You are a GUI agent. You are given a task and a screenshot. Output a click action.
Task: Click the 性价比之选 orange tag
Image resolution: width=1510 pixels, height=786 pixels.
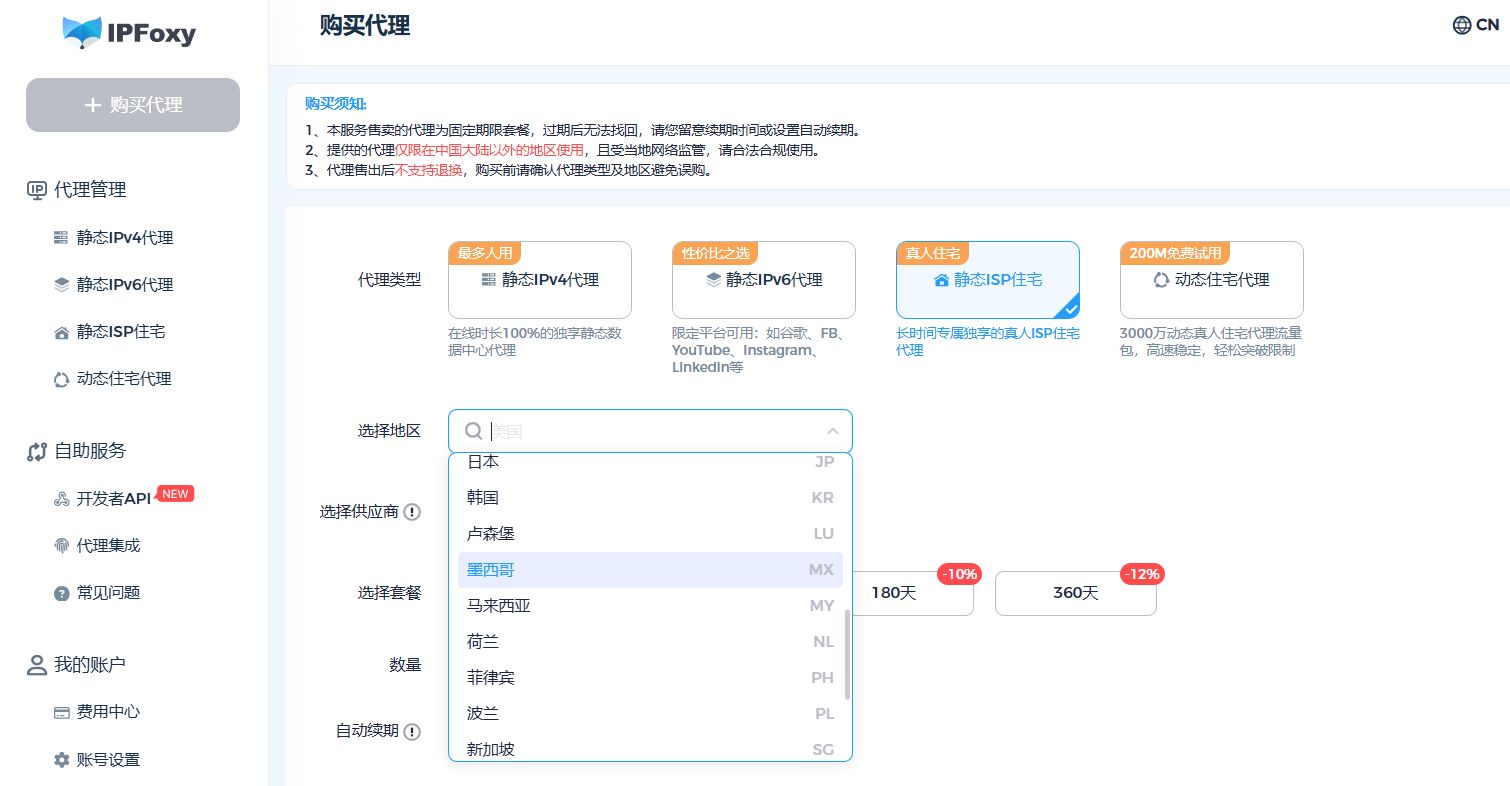(x=715, y=253)
